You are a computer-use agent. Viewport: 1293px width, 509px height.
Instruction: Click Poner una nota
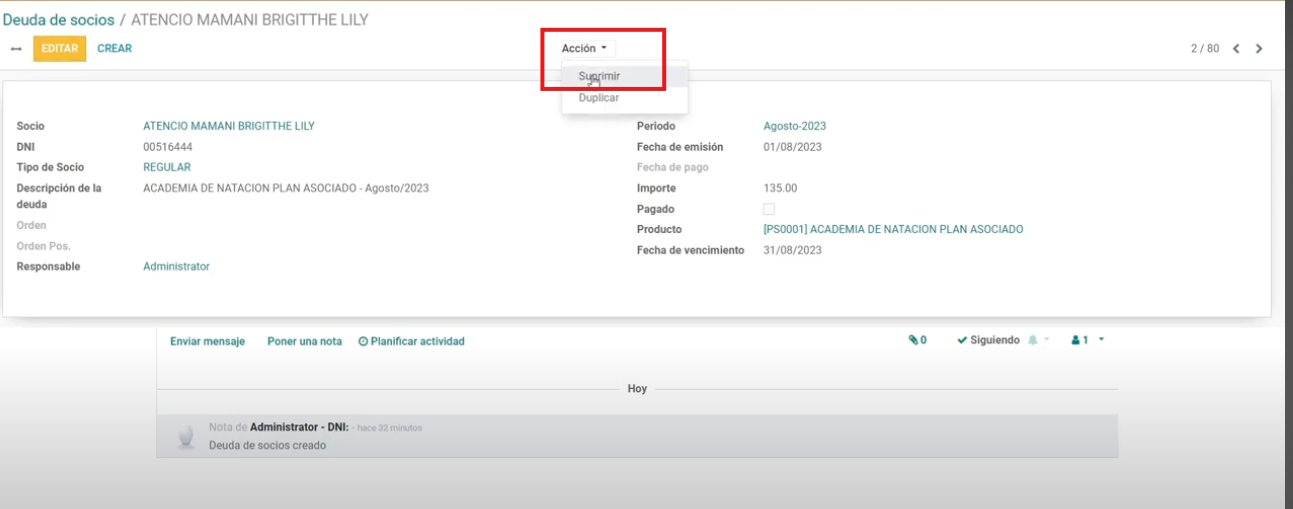tap(304, 341)
